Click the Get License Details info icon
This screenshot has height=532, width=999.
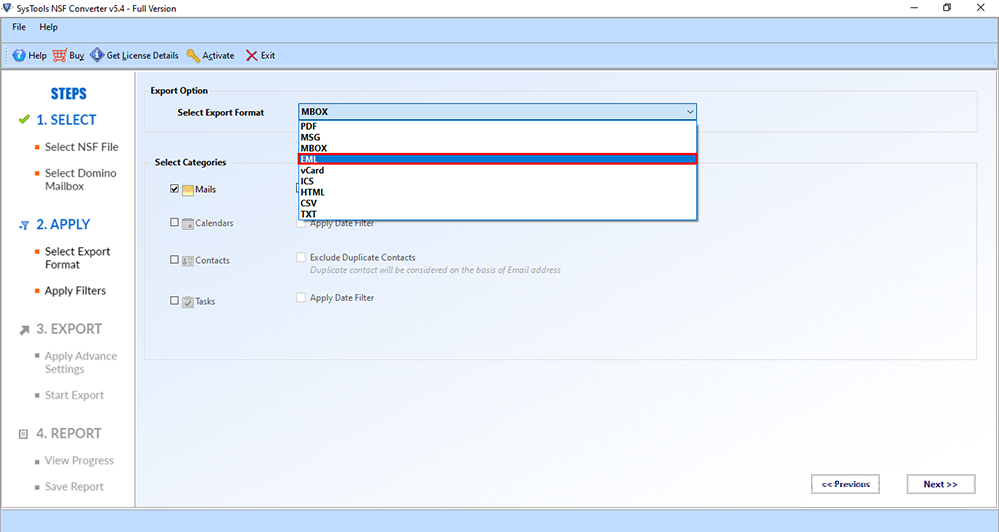point(97,55)
